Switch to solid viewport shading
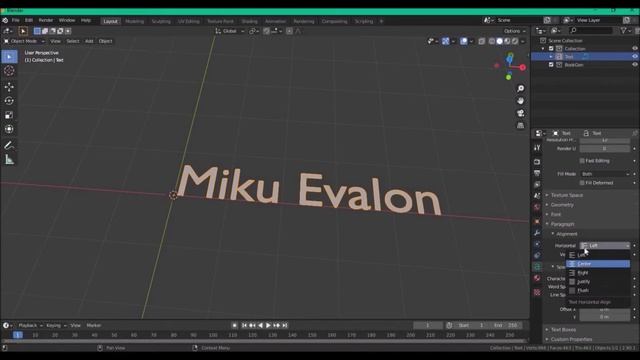 (x=500, y=41)
